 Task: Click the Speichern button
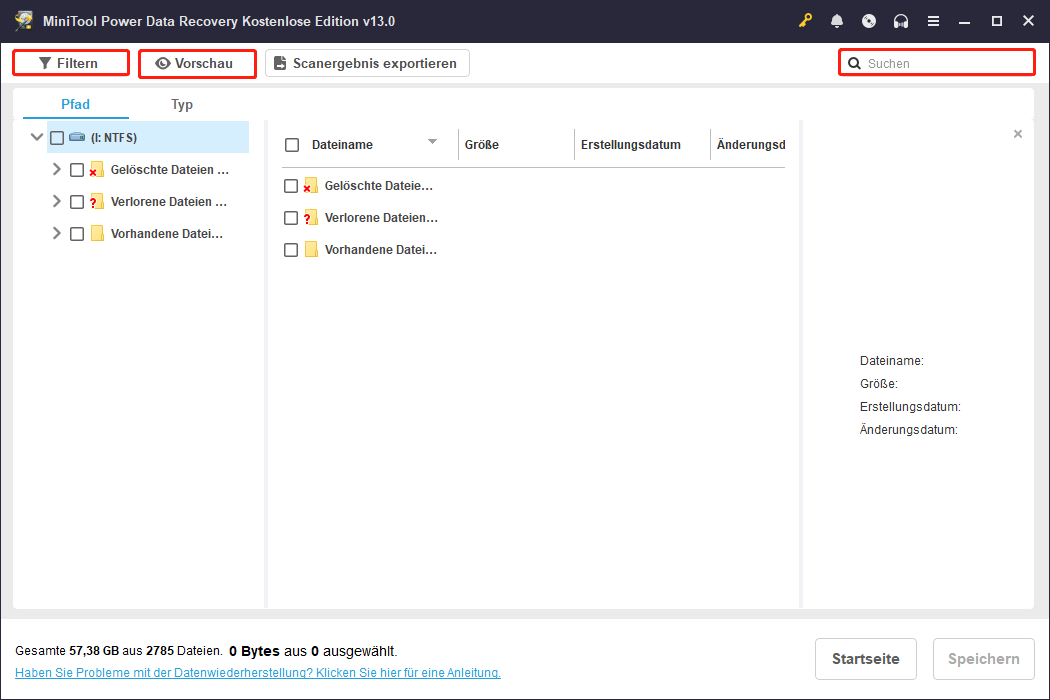click(984, 659)
